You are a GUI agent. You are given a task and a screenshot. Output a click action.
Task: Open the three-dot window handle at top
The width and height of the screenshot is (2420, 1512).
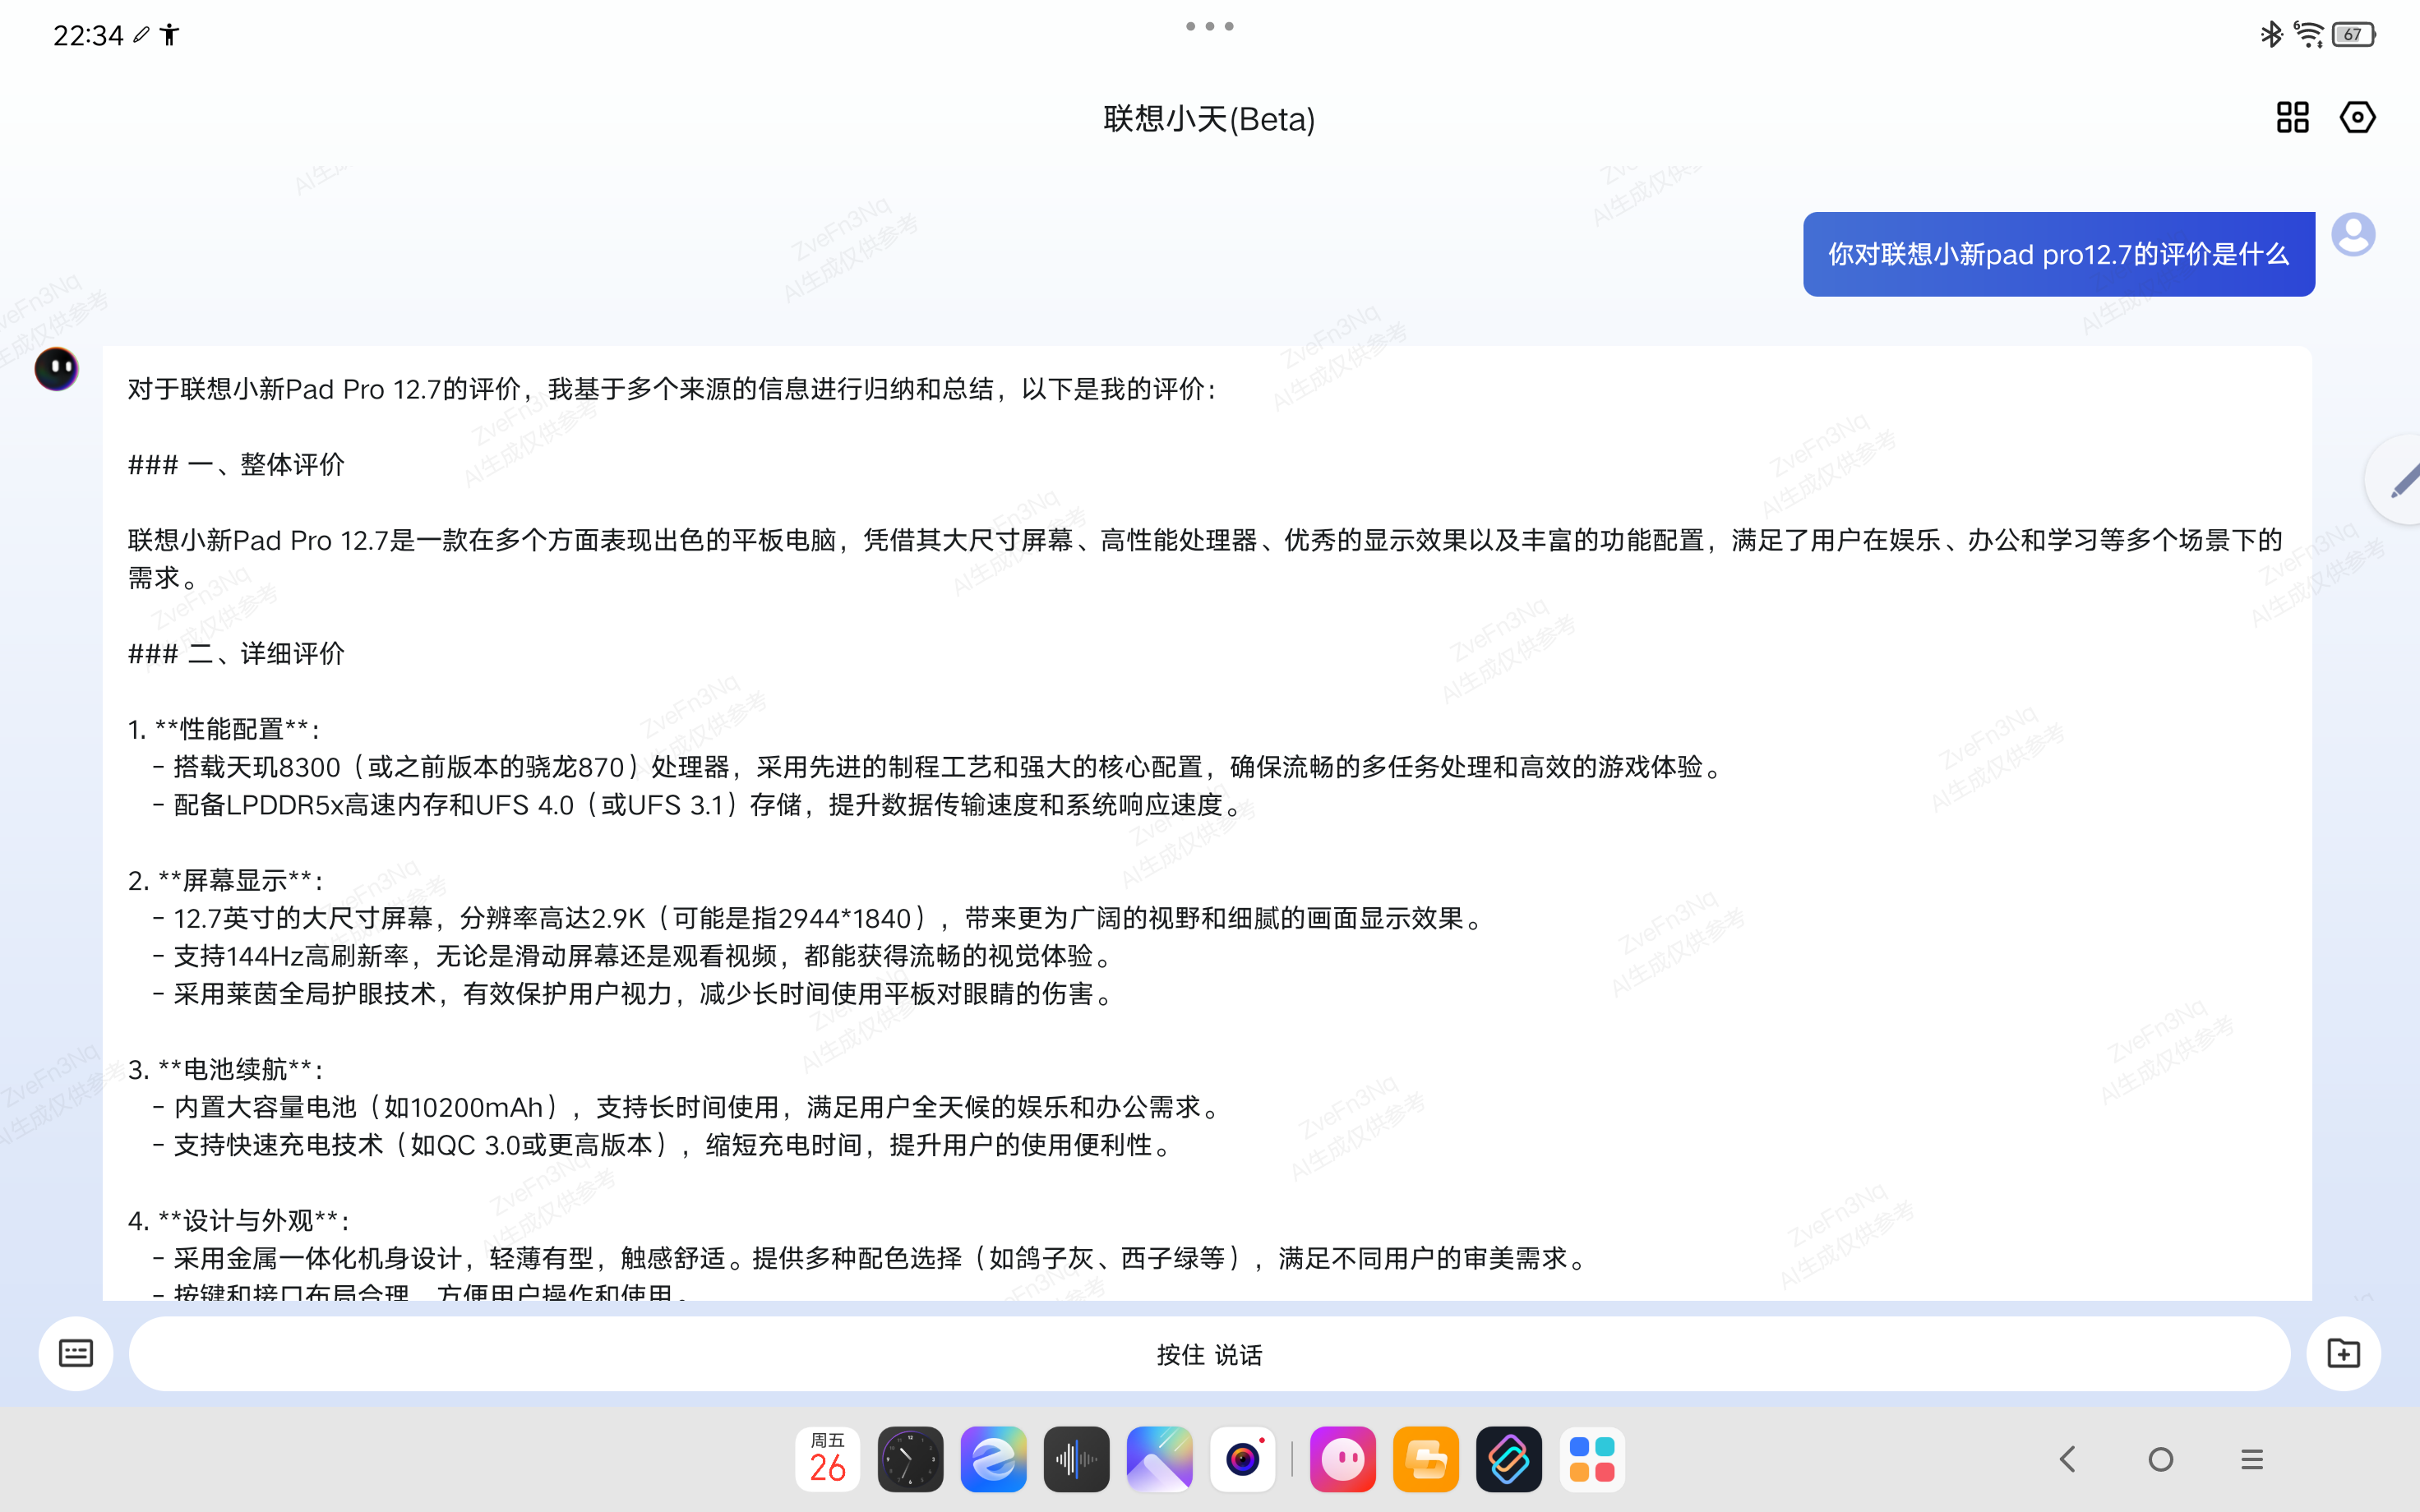coord(1209,27)
